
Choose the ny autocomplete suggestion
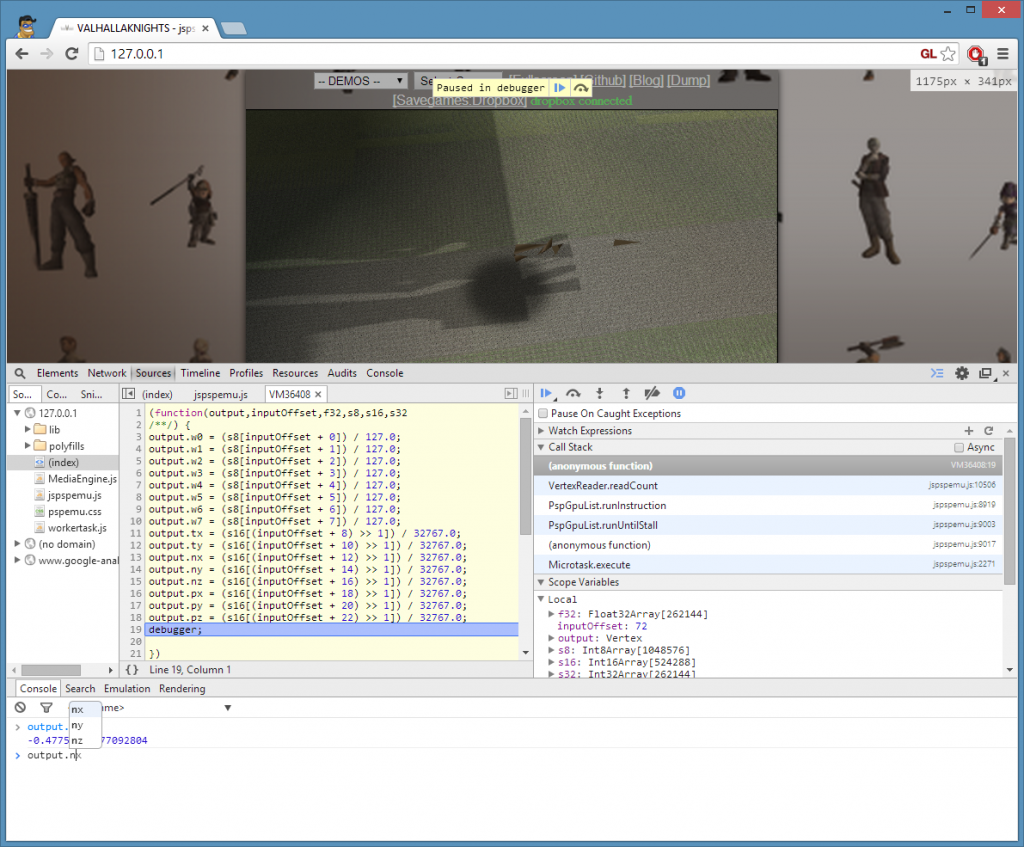(77, 725)
